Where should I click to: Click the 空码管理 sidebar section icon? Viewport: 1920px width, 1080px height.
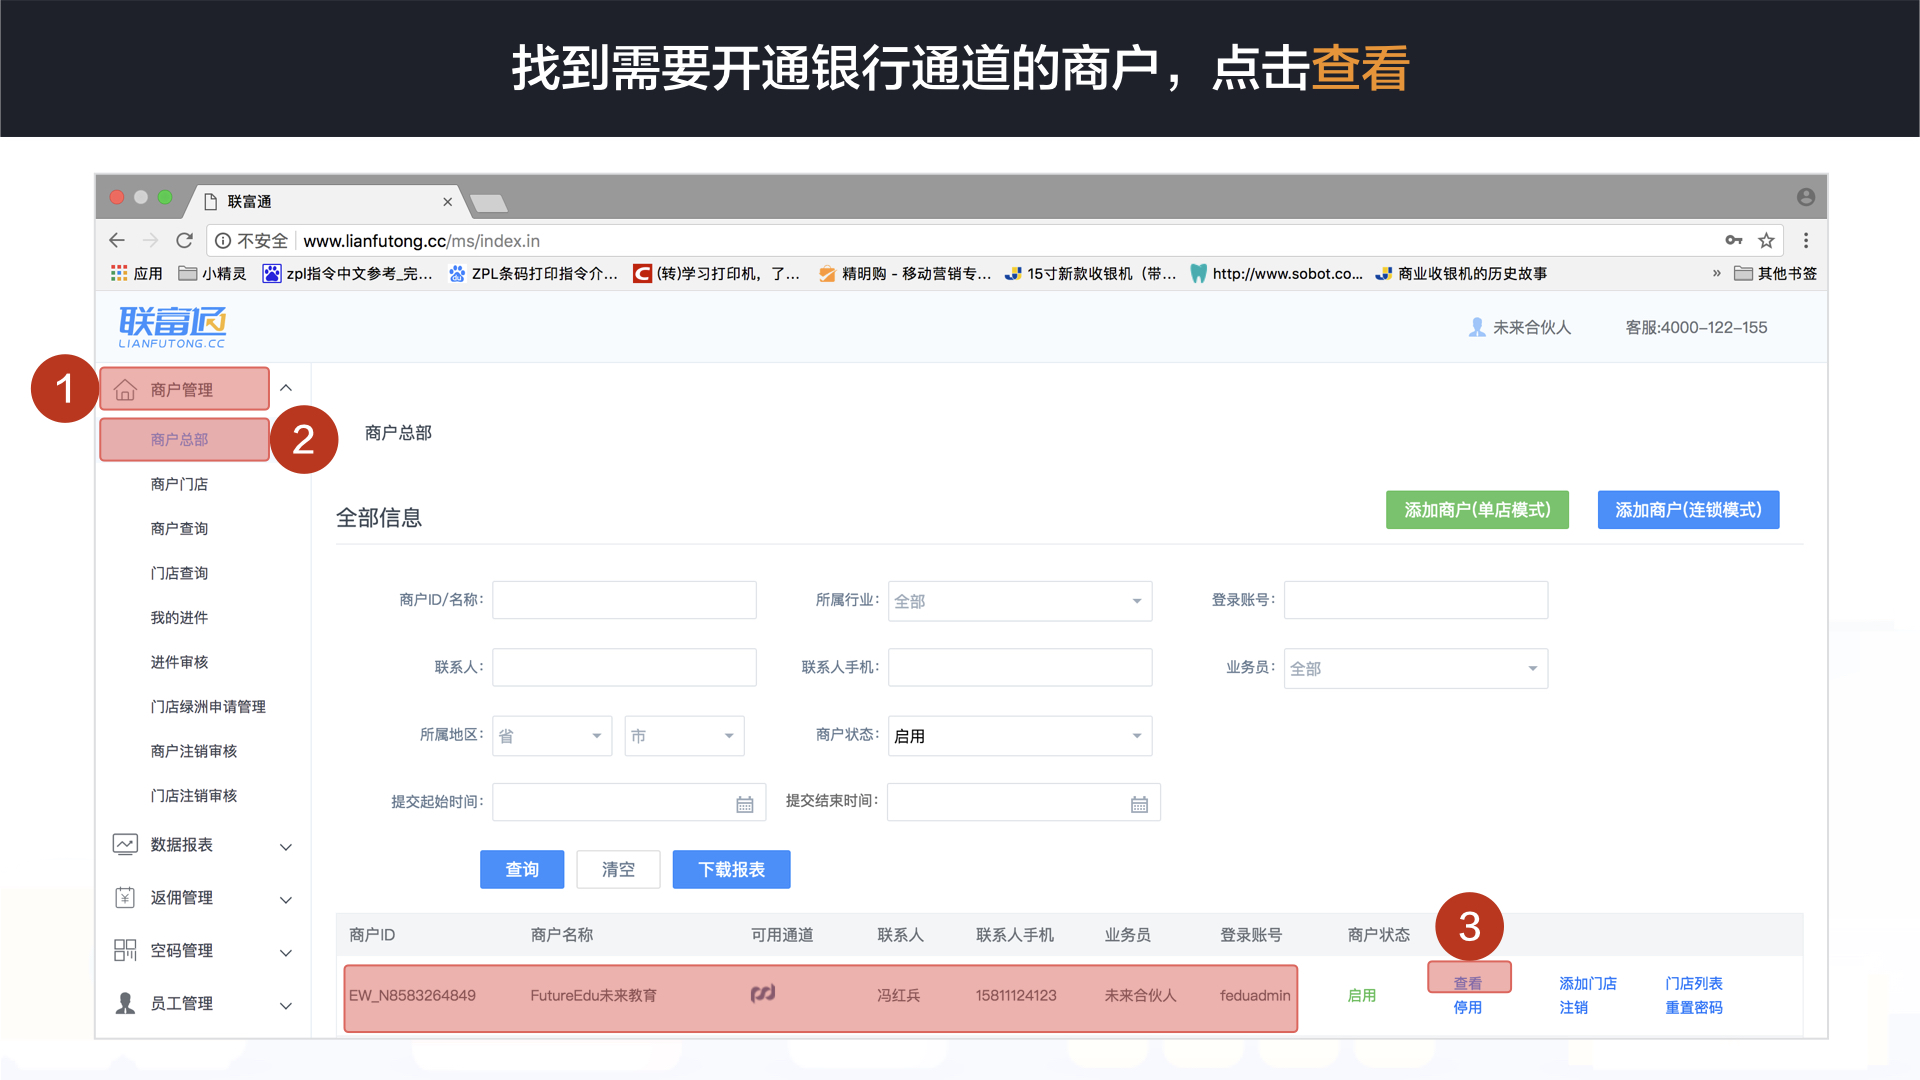117,953
